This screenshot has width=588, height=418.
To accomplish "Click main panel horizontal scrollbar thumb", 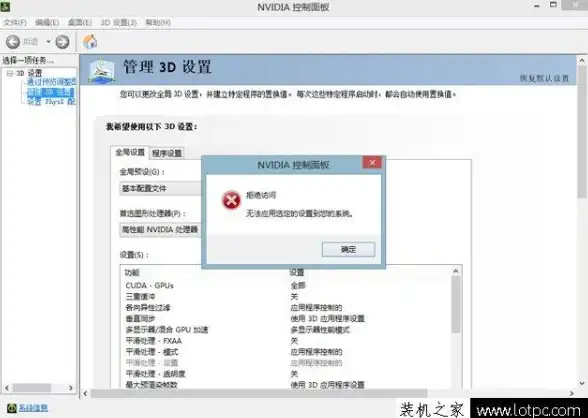I will (x=259, y=393).
